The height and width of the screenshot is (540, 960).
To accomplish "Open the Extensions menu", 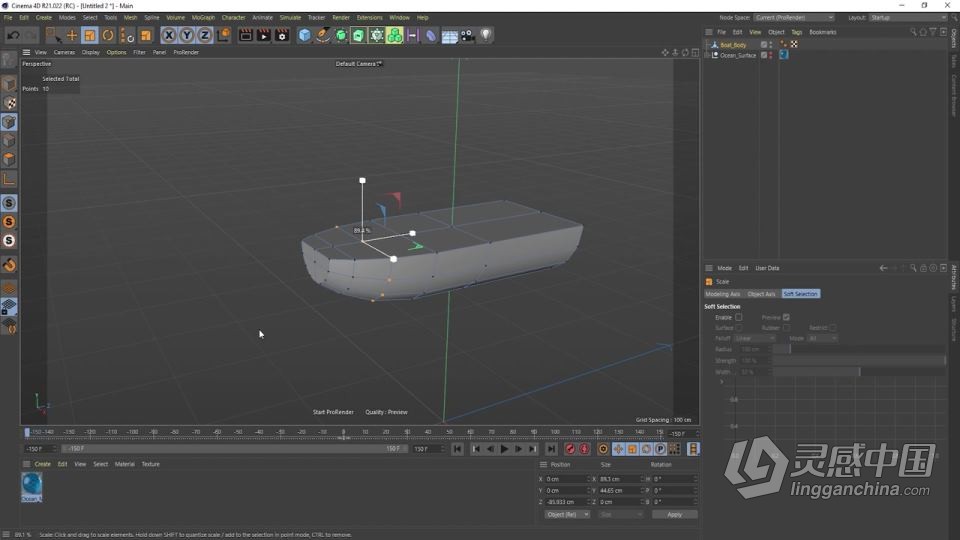I will click(x=370, y=18).
